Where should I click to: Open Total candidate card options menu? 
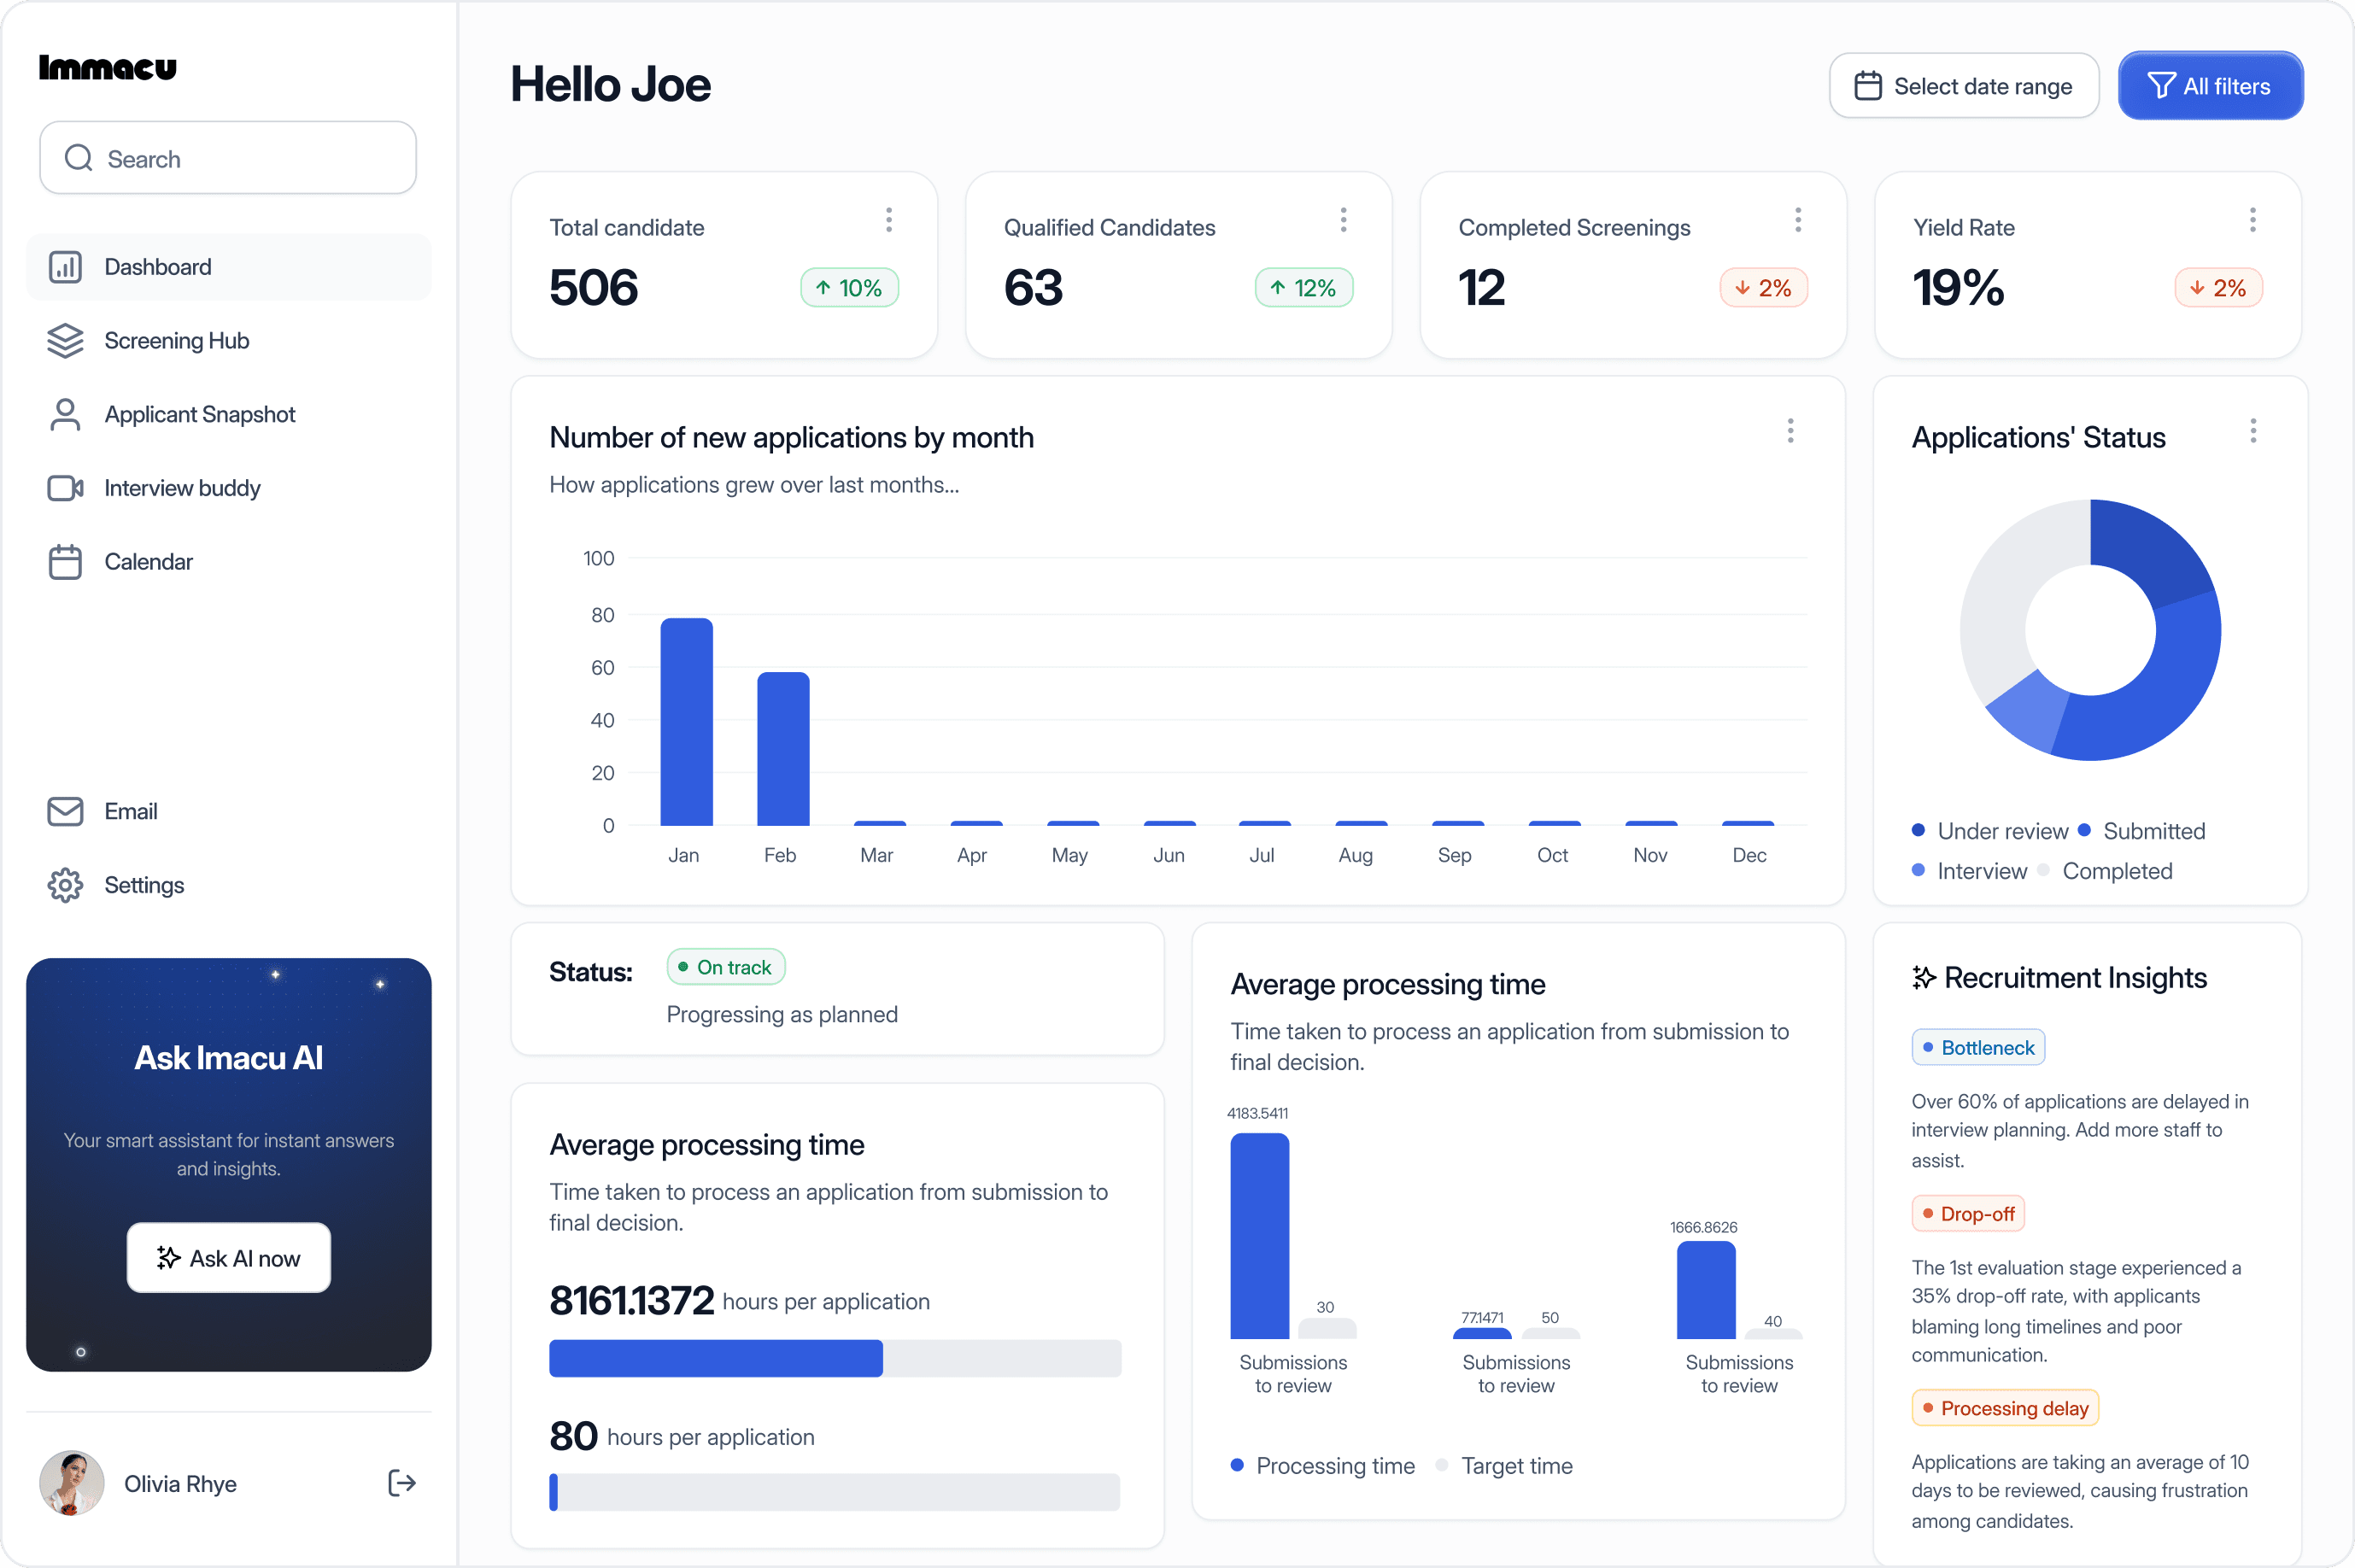(888, 220)
